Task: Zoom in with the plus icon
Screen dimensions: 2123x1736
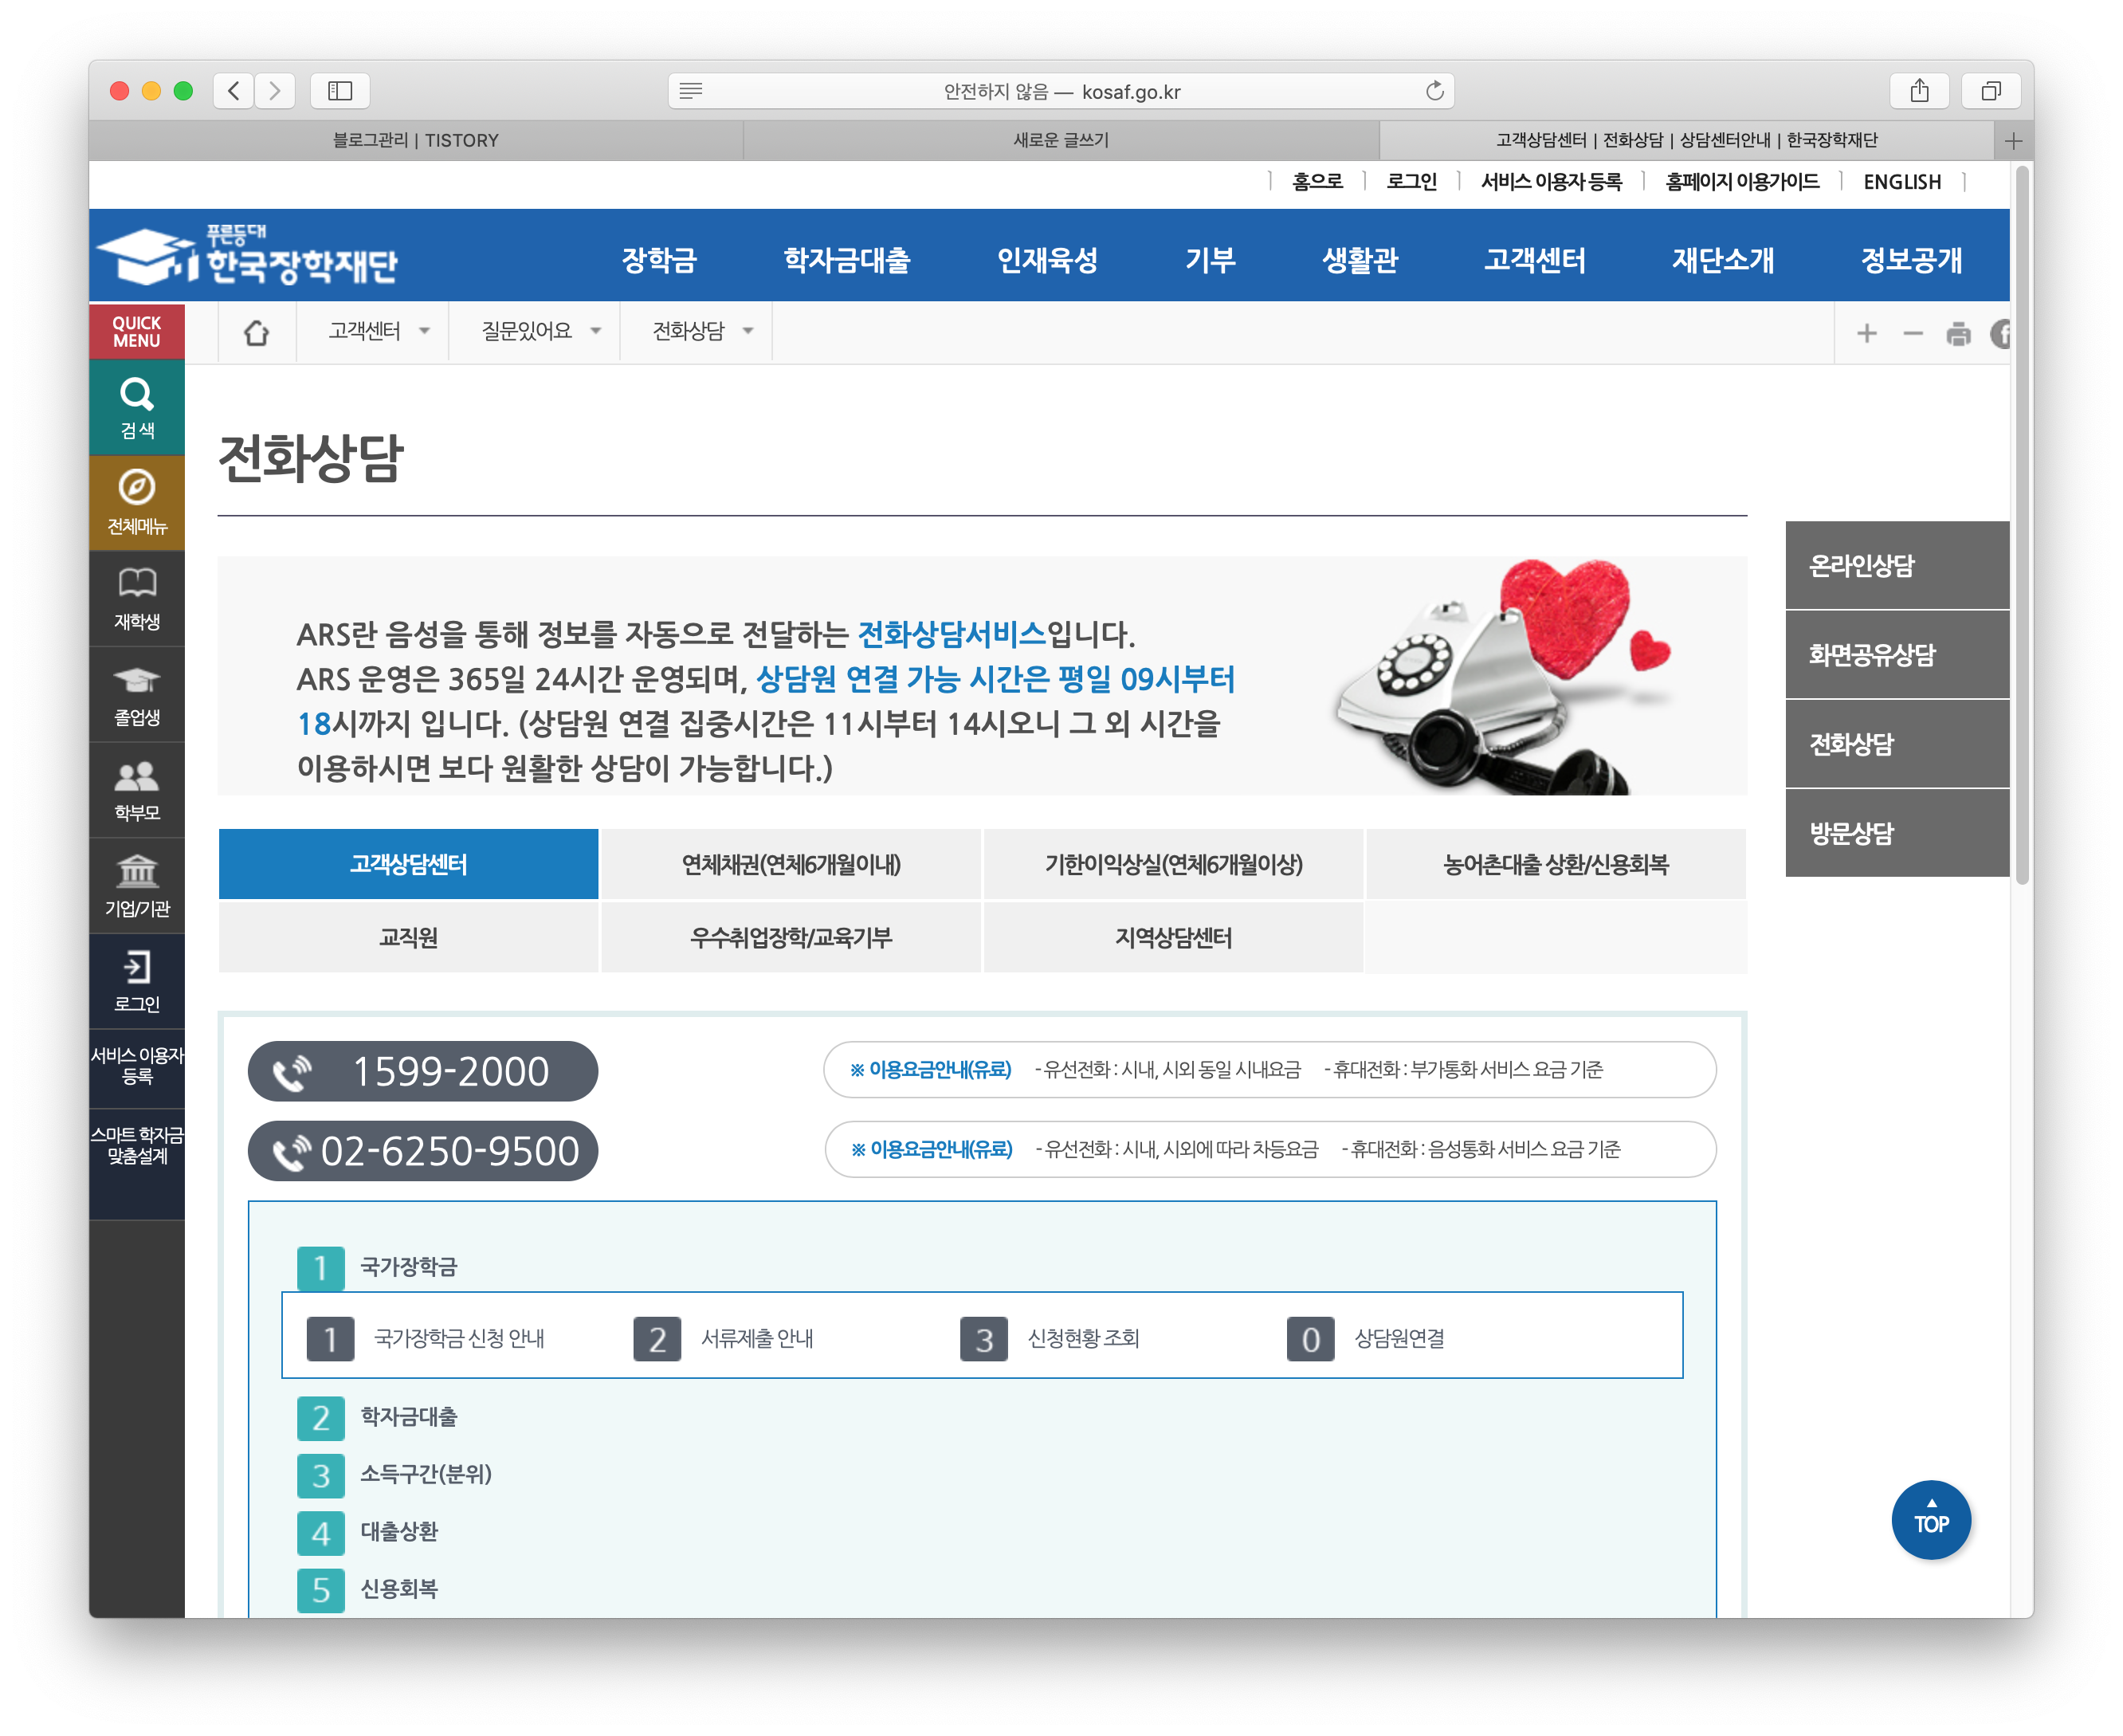Action: pos(1866,334)
